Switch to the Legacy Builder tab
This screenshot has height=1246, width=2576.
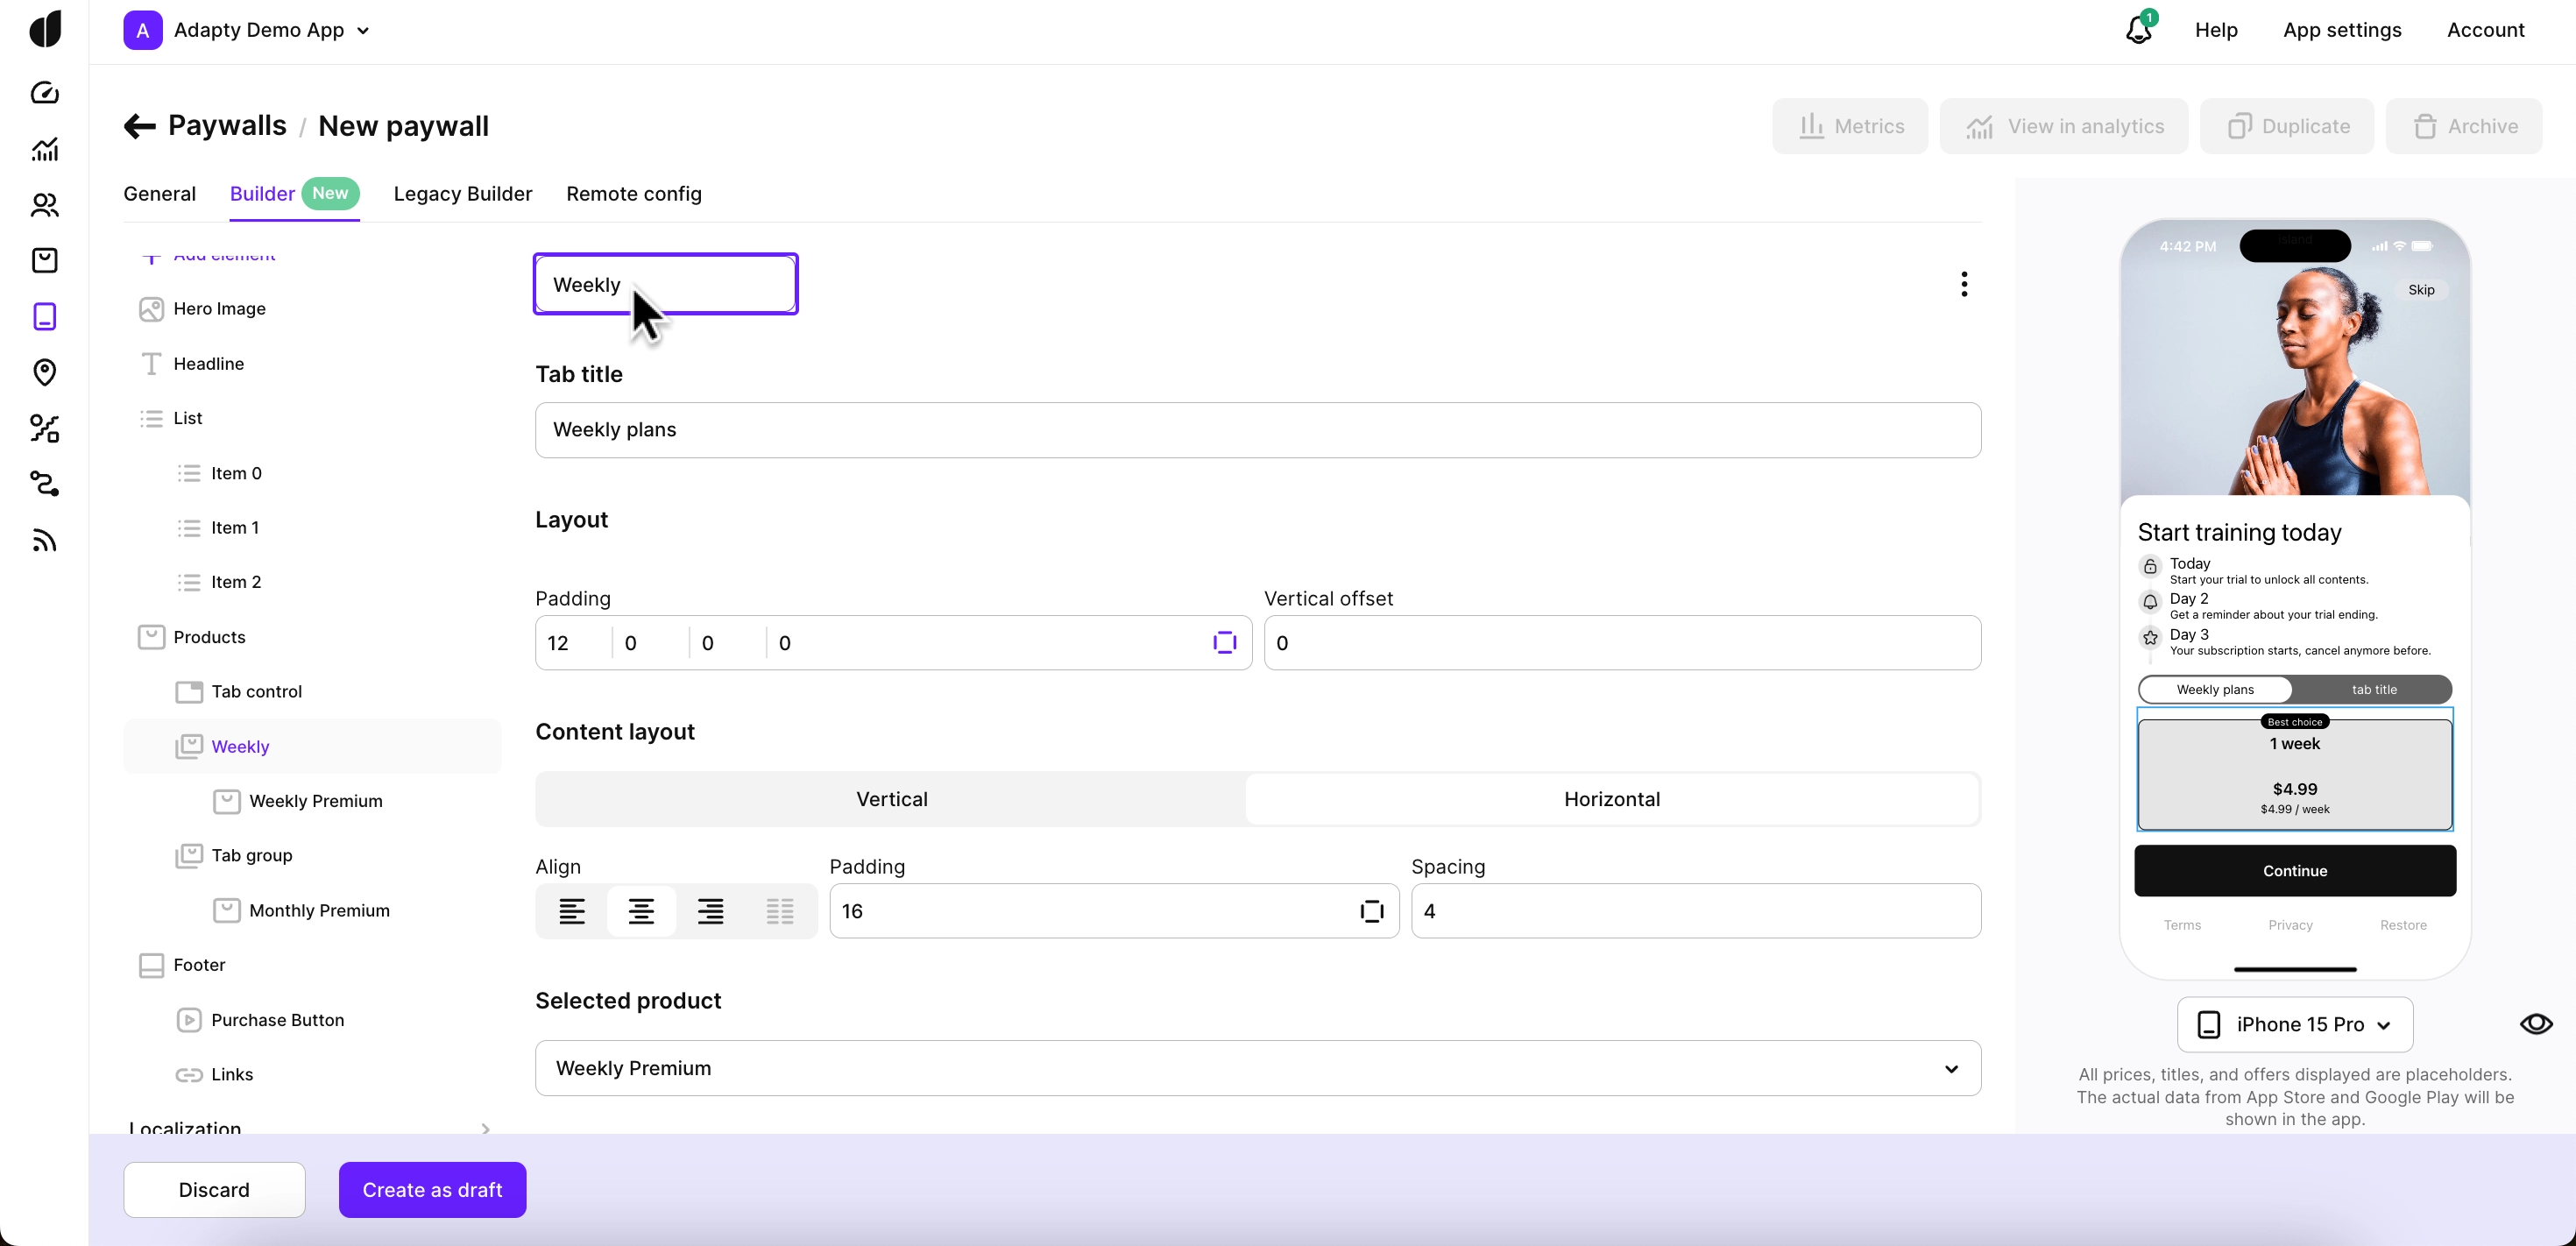tap(462, 193)
